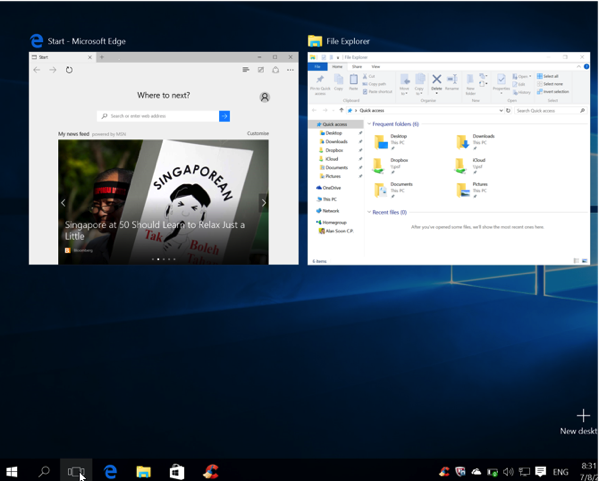The height and width of the screenshot is (481, 599).
Task: Click the Rename ribbon icon
Action: (452, 82)
